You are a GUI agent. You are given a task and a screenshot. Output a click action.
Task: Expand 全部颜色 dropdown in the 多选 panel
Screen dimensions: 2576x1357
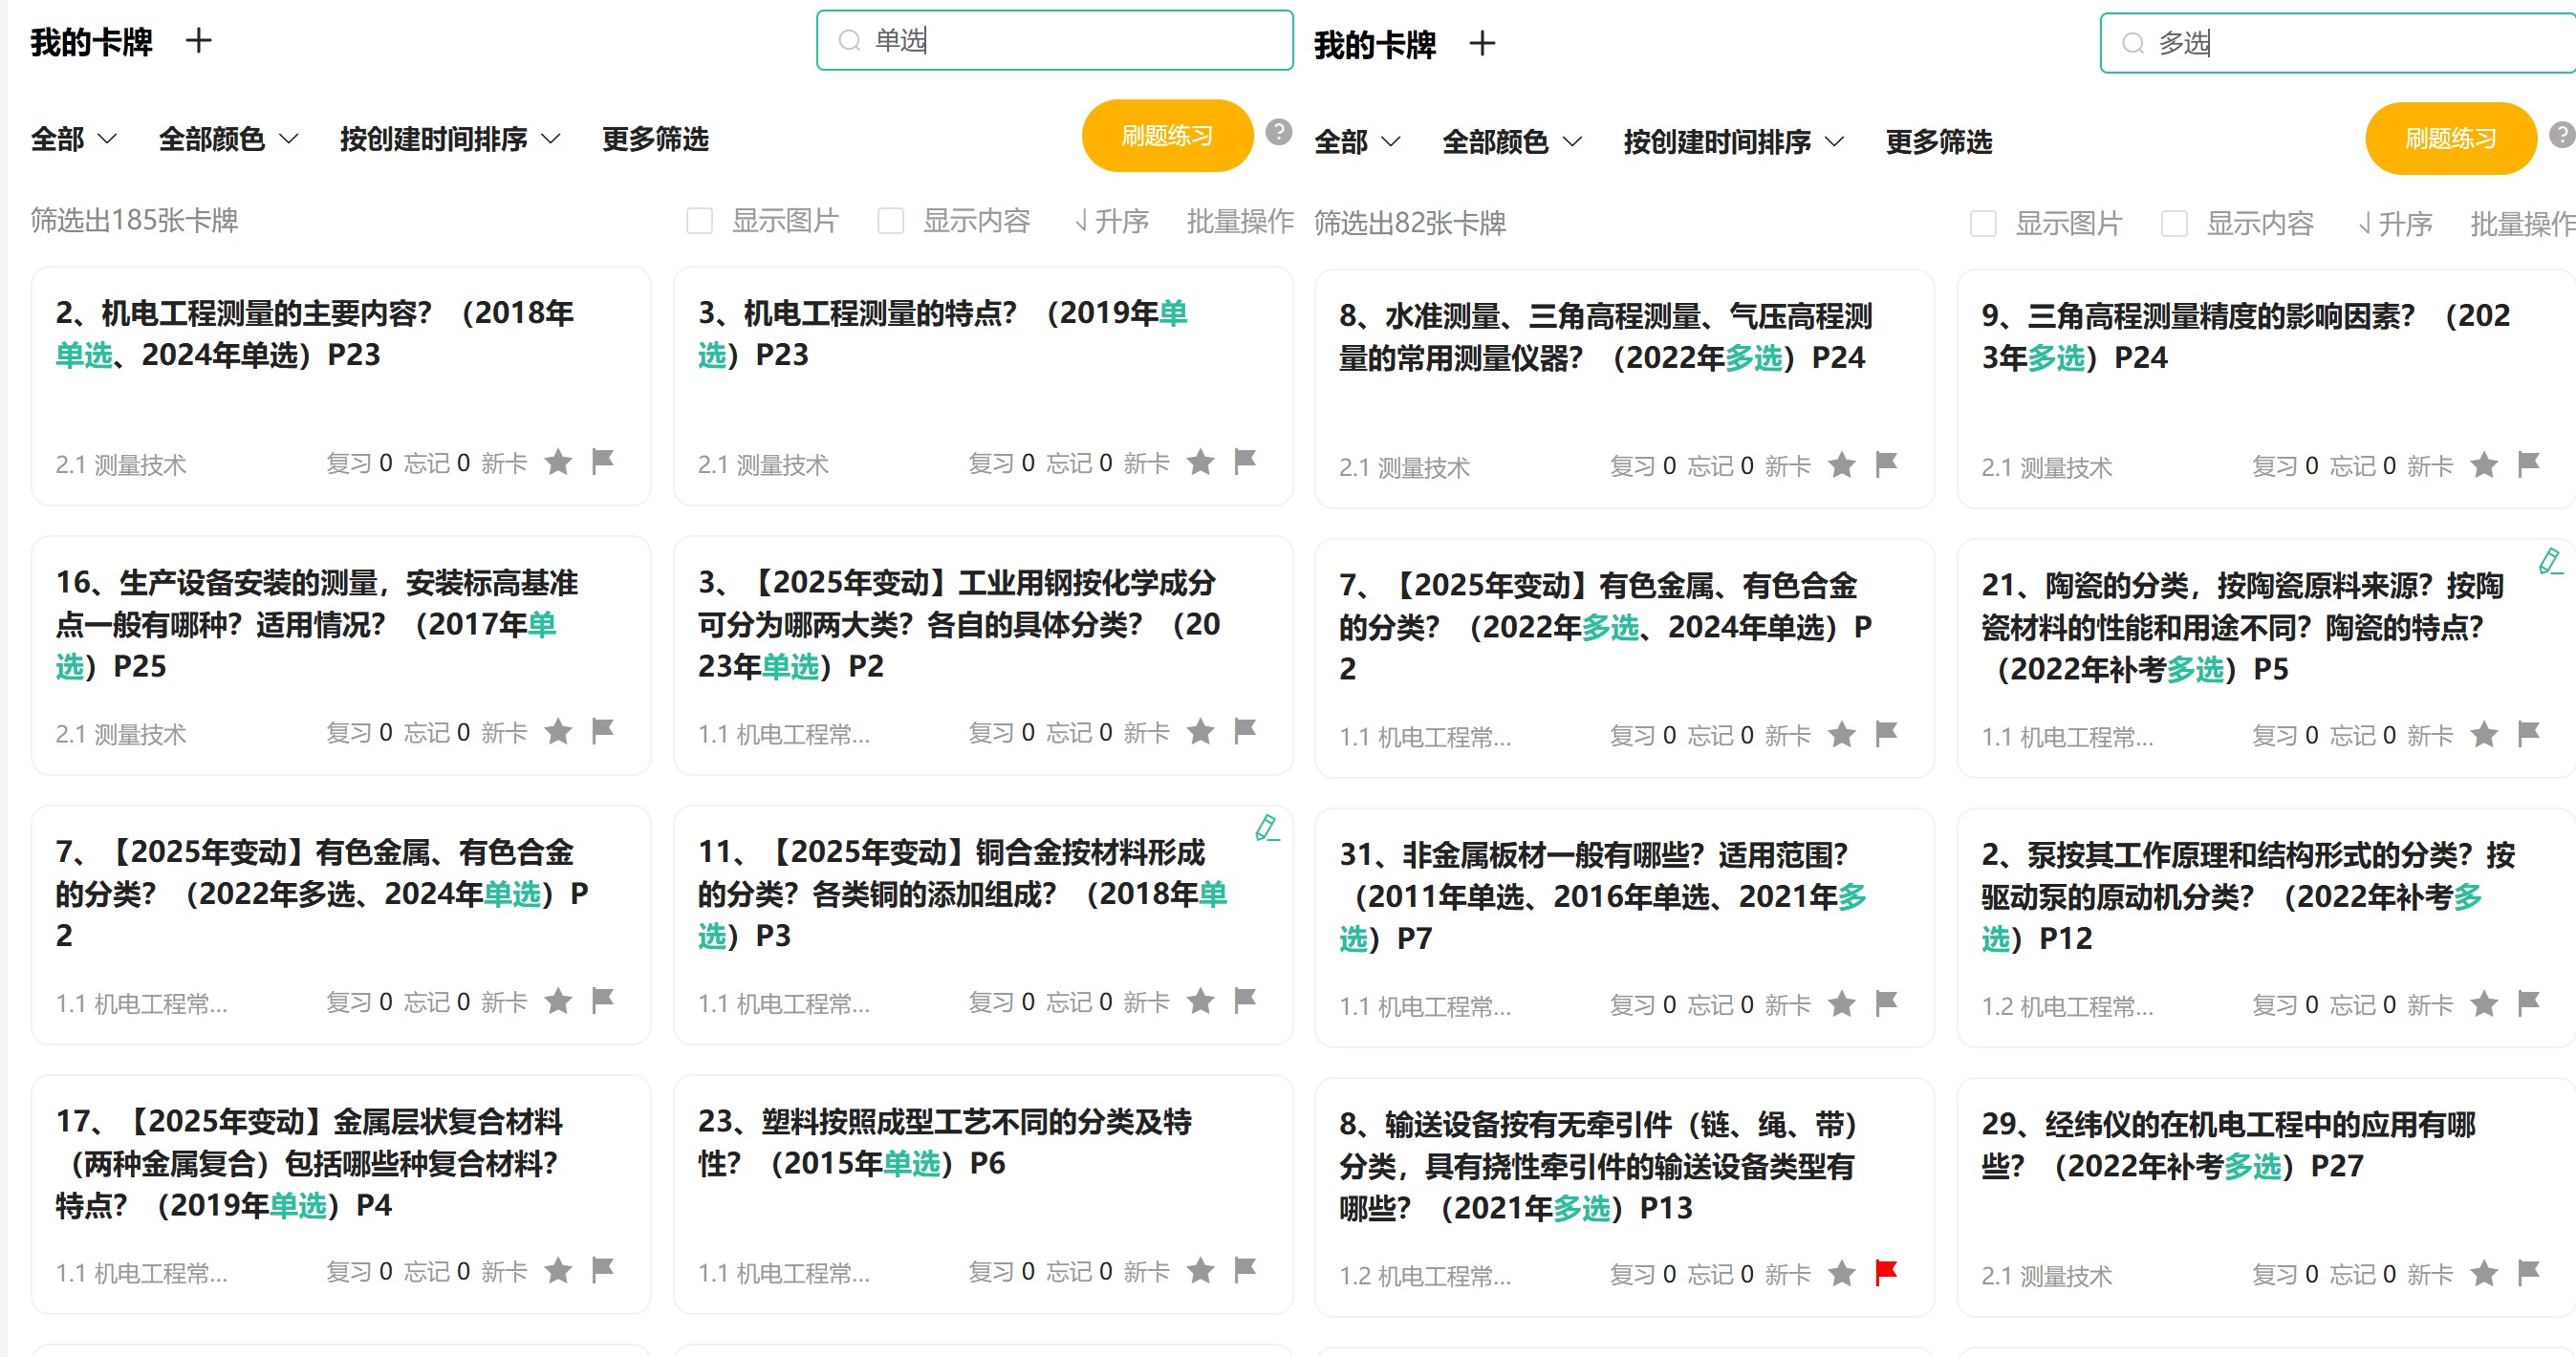pos(1512,142)
